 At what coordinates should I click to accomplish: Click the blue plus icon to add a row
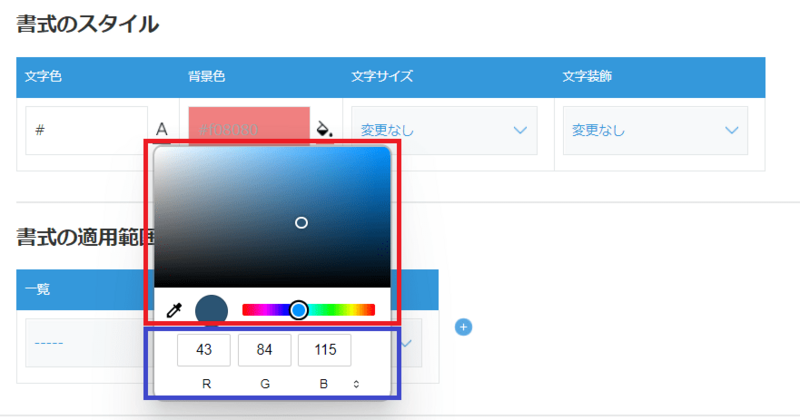pyautogui.click(x=463, y=327)
